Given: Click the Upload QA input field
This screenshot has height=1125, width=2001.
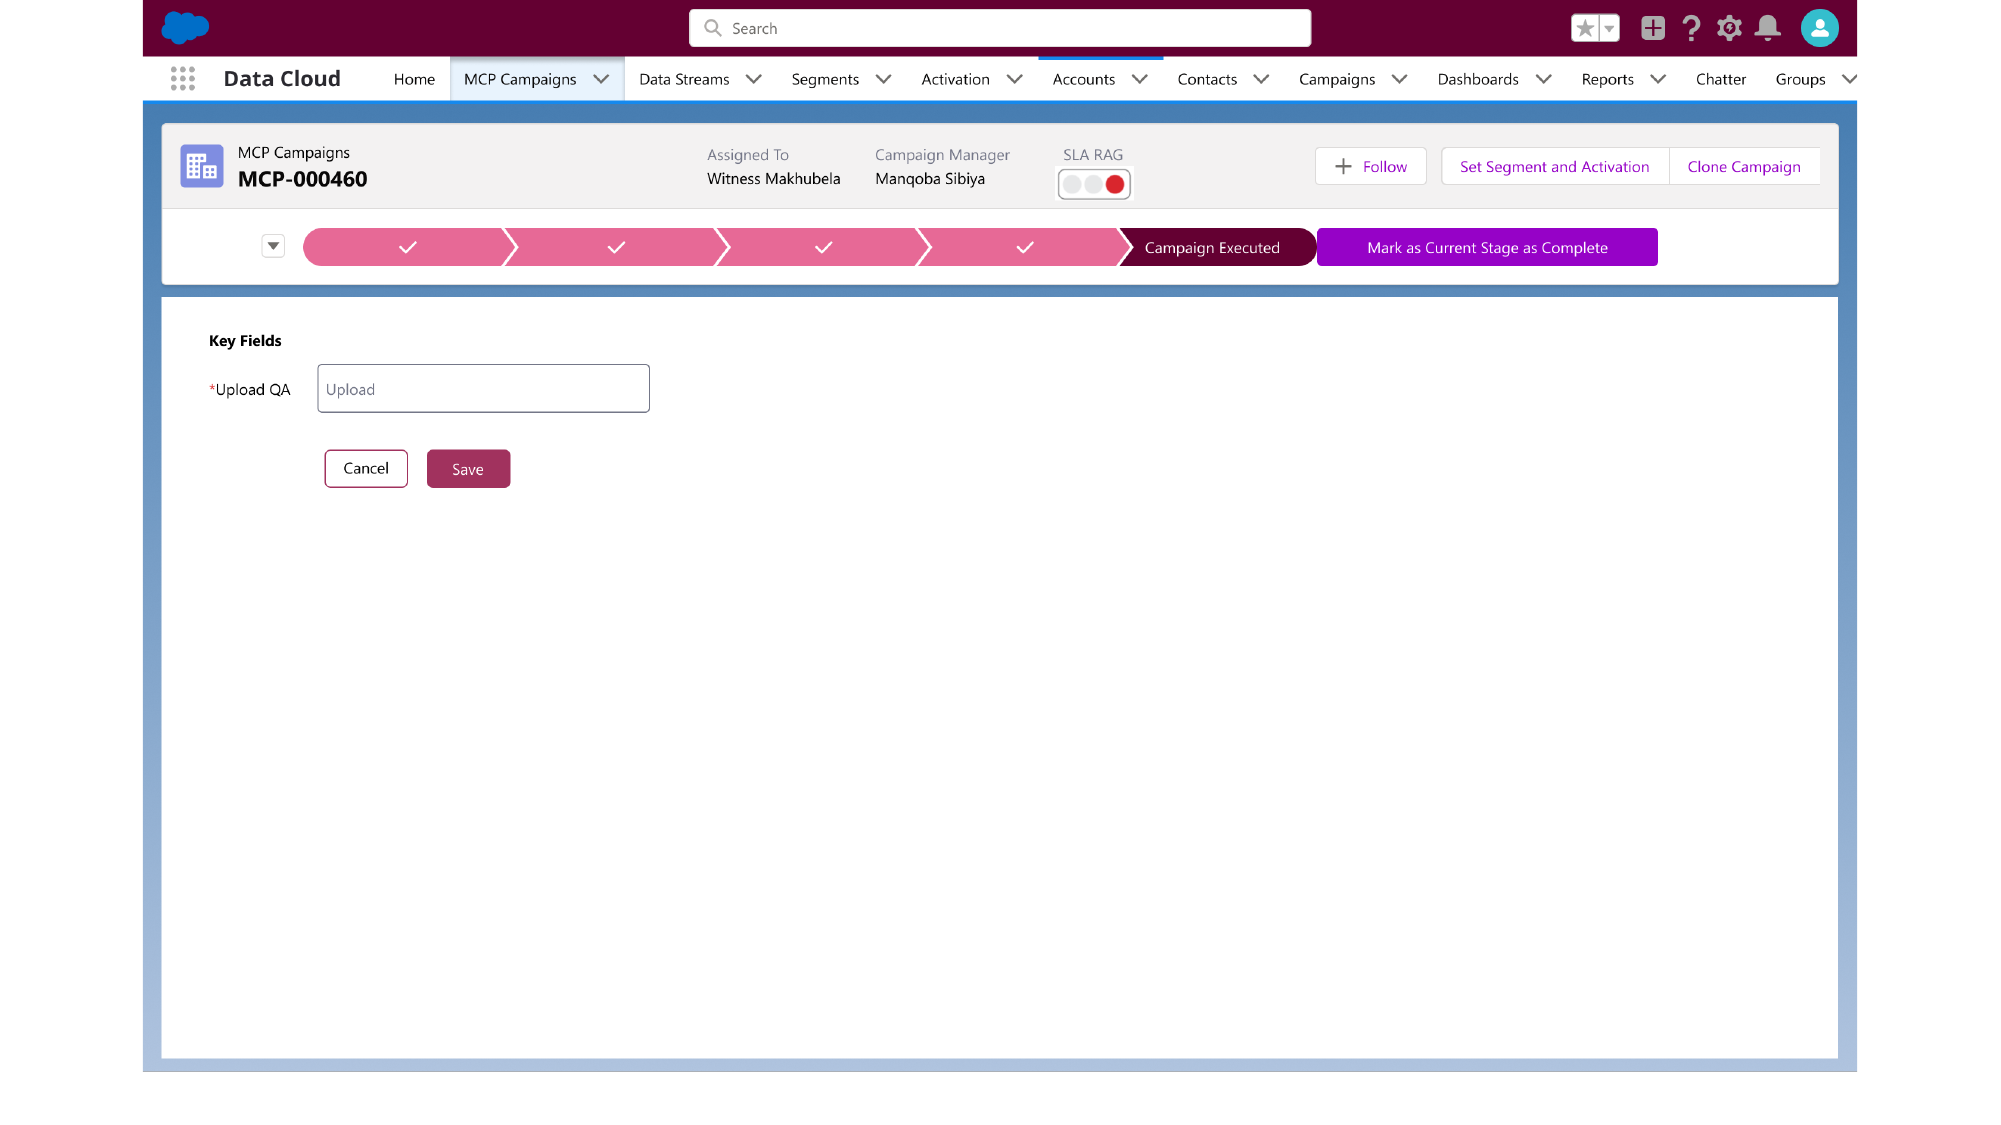Looking at the screenshot, I should (x=483, y=388).
